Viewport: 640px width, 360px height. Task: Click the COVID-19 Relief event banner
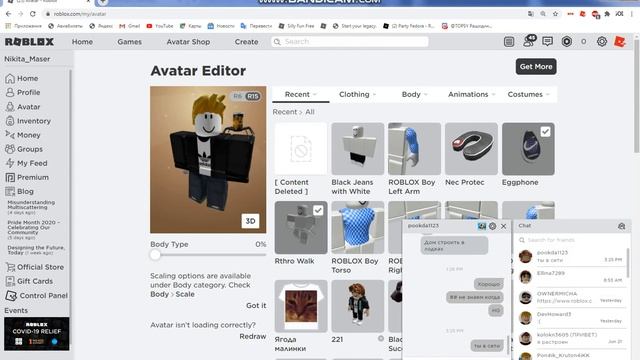coord(37,334)
